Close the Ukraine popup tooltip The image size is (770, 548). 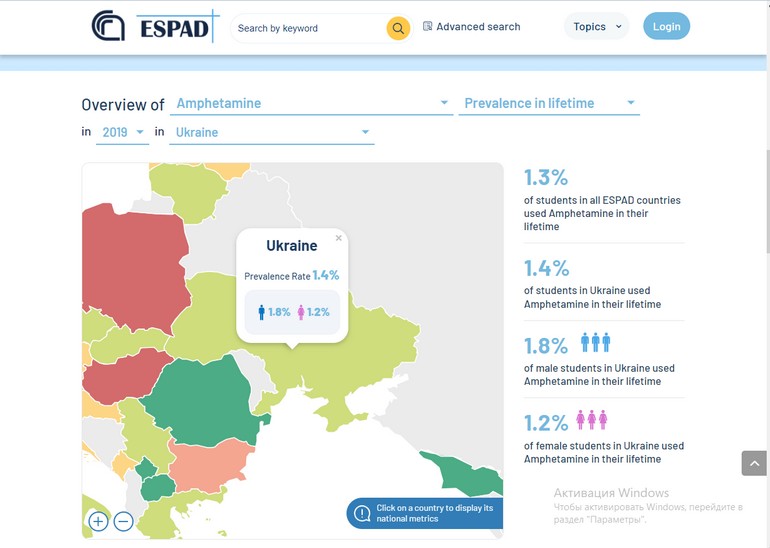(339, 238)
